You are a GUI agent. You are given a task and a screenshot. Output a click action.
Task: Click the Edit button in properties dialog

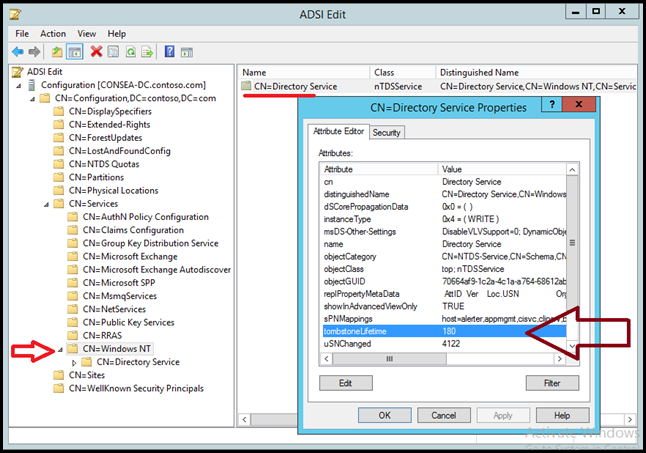click(x=345, y=383)
